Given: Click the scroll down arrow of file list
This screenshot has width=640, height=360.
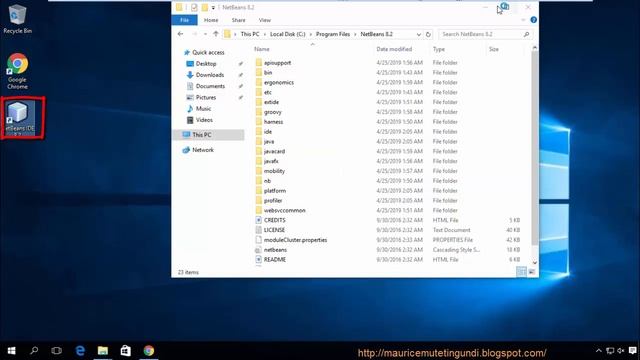Looking at the screenshot, I should (535, 263).
